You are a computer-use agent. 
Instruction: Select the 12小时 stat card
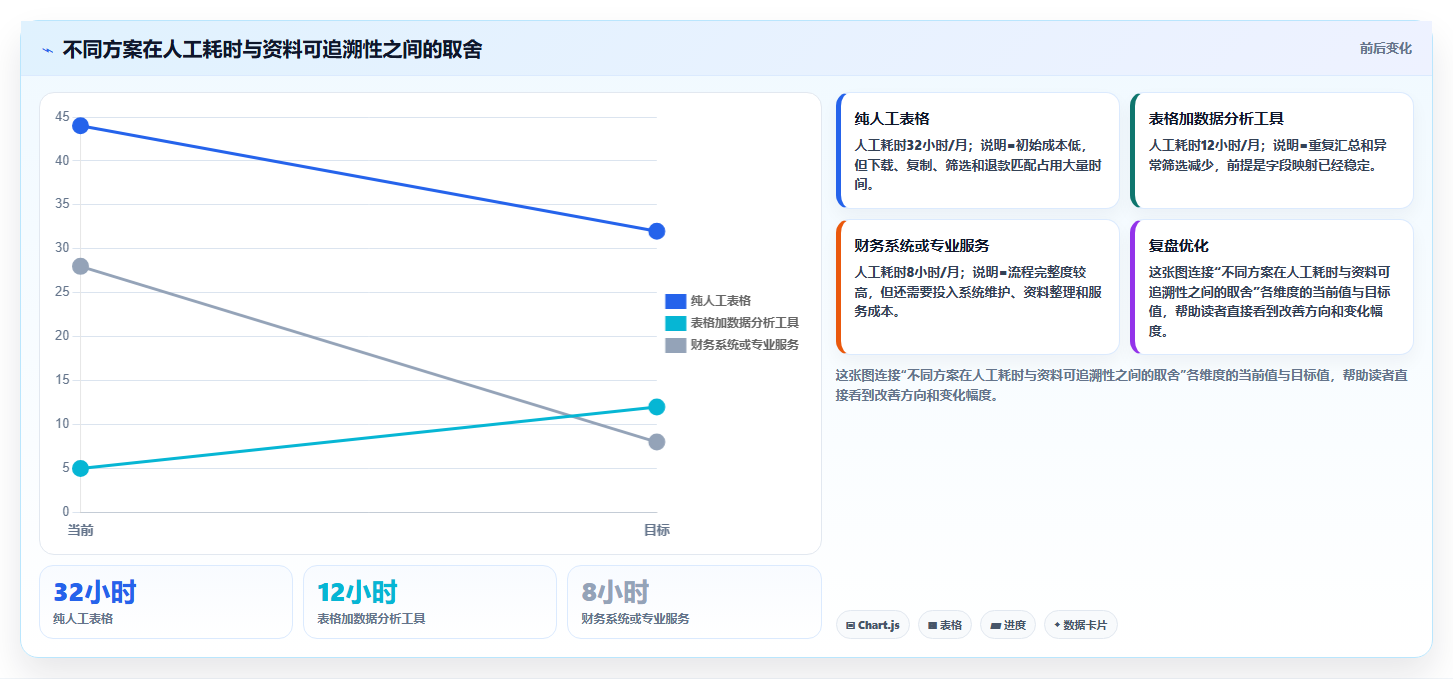(x=430, y=602)
